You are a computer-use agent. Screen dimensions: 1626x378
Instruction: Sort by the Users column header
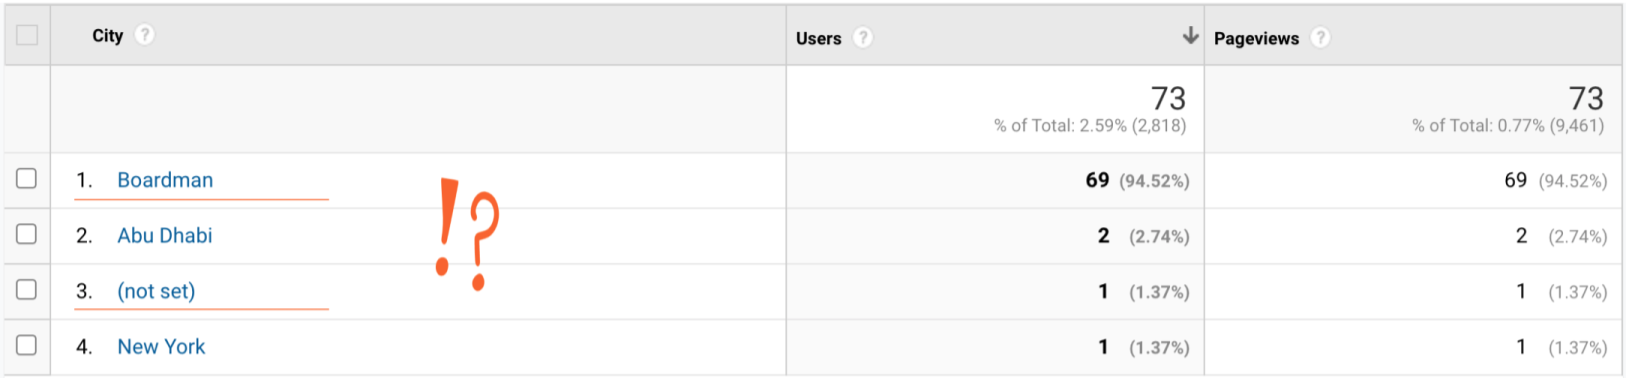click(818, 39)
